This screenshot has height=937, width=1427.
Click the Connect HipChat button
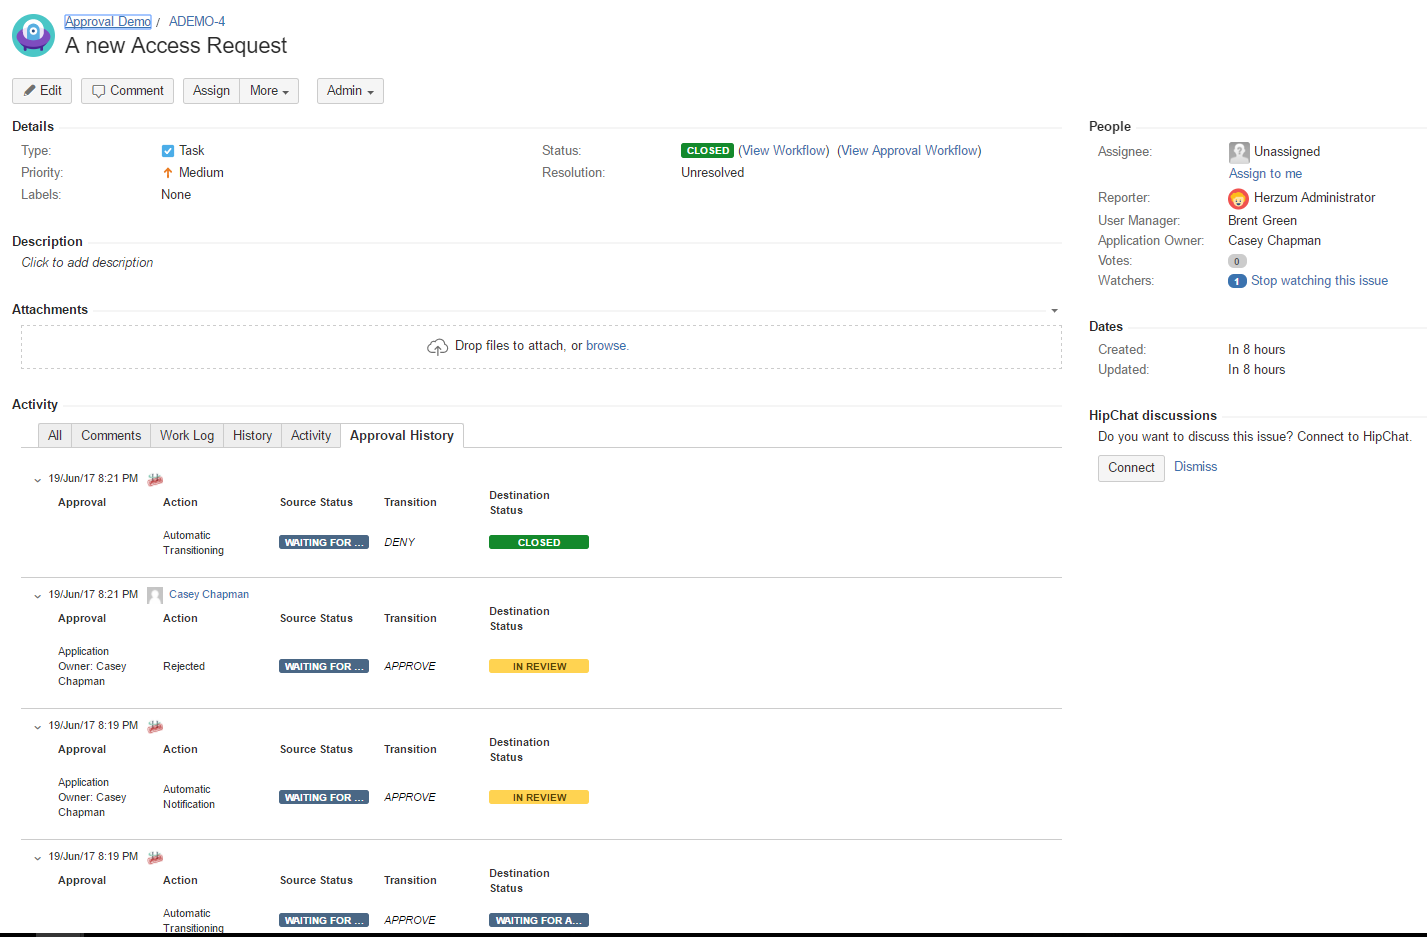1131,468
